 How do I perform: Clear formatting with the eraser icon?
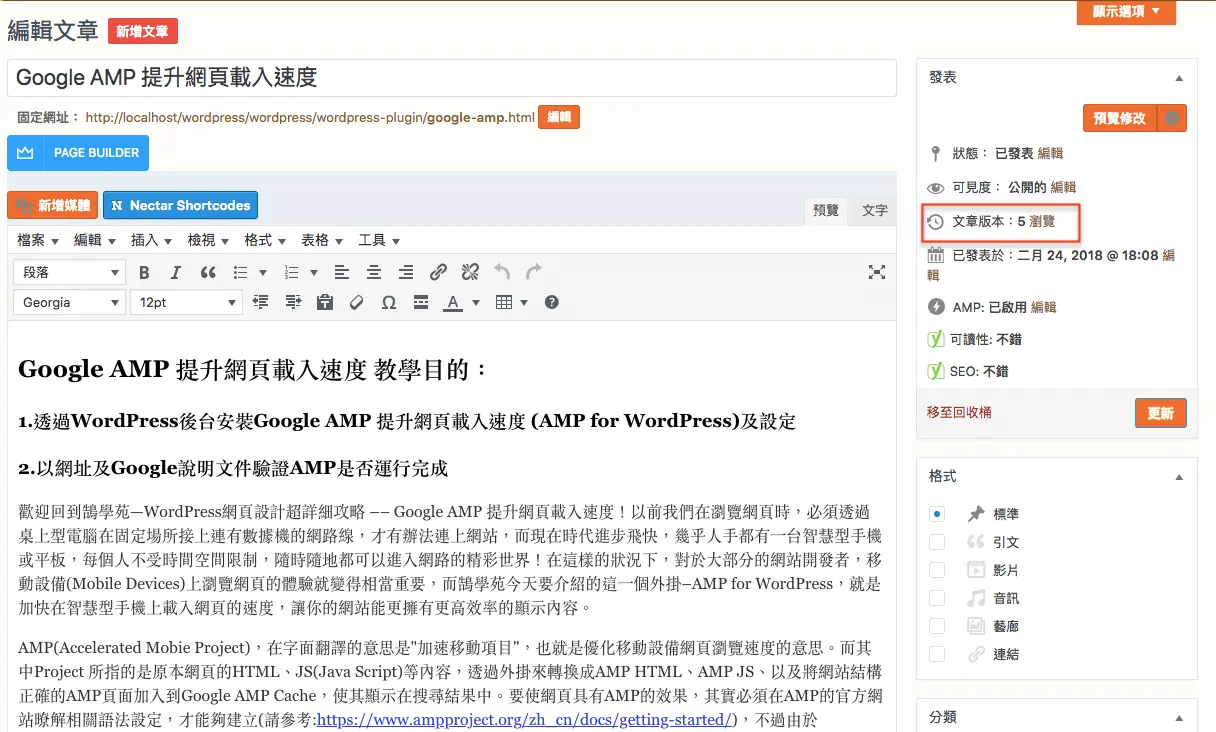[356, 302]
